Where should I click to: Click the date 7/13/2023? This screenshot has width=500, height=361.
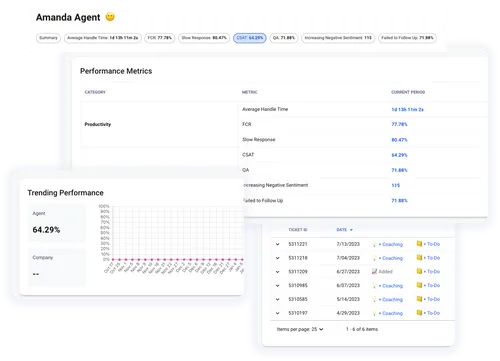click(x=348, y=244)
